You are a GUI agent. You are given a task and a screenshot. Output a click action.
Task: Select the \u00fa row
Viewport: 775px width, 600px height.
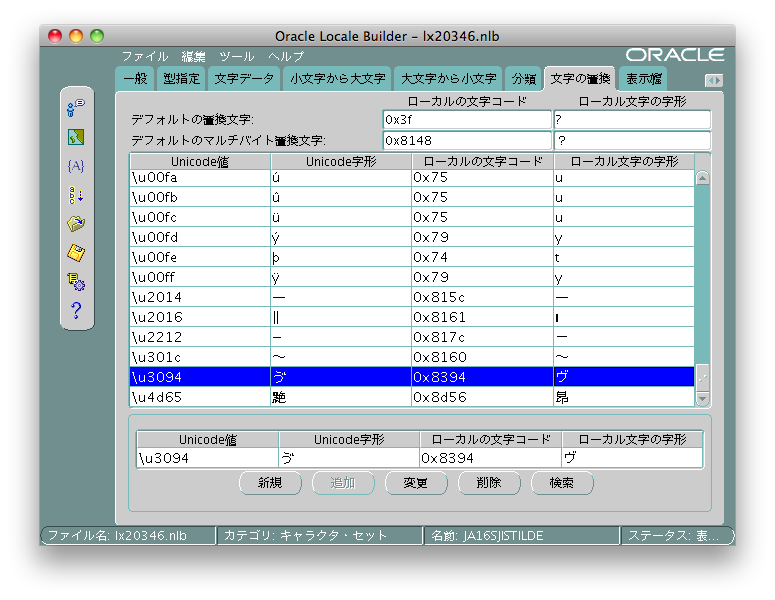(x=412, y=178)
